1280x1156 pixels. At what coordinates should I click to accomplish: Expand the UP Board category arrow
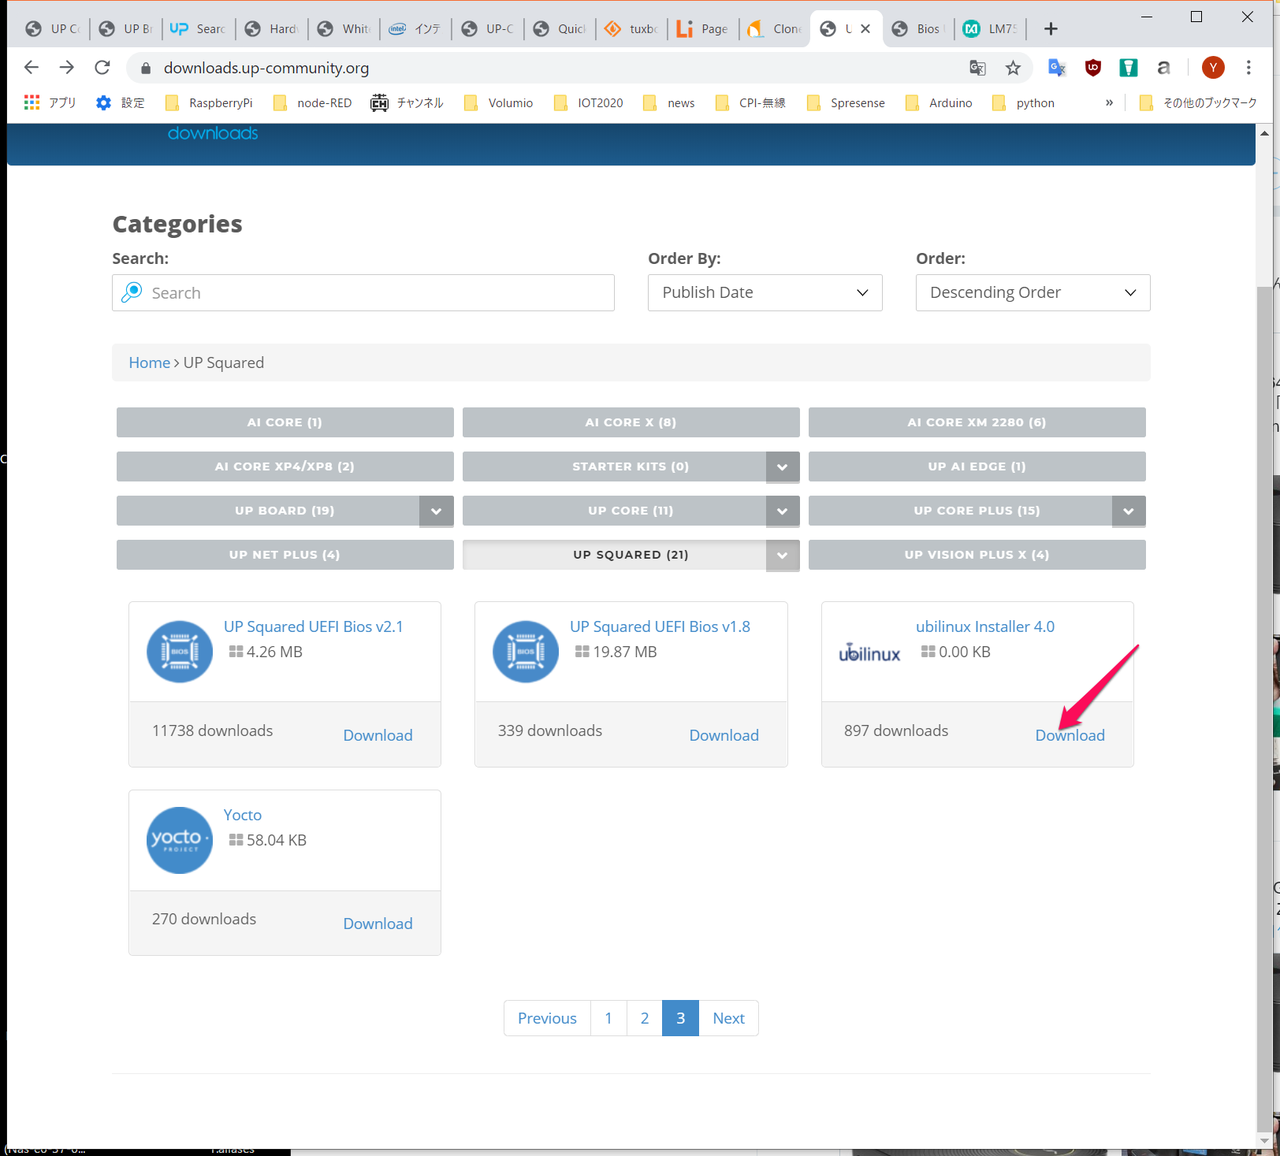(436, 511)
